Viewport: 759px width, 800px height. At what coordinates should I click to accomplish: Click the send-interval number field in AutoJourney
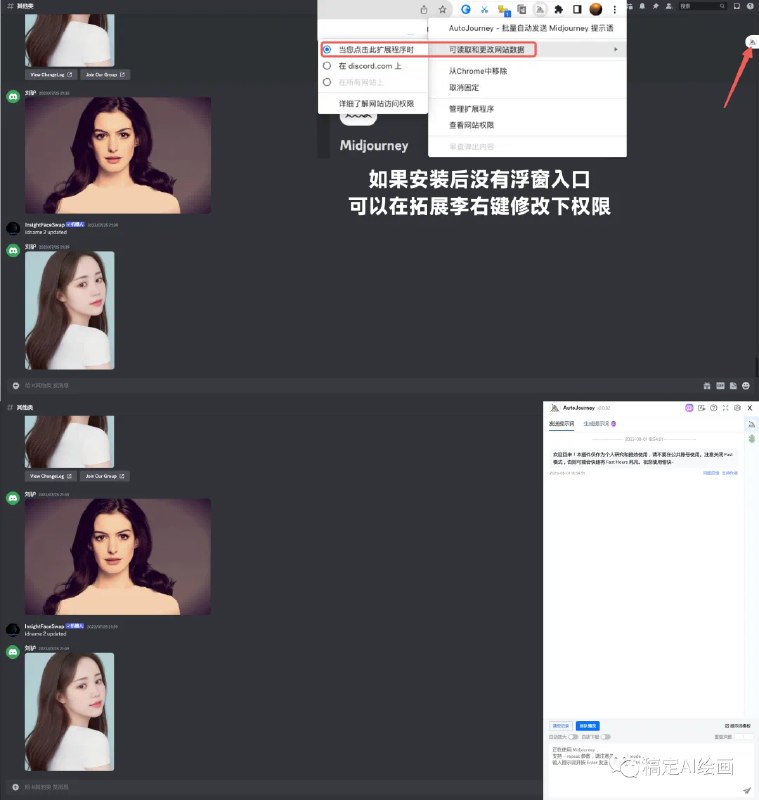pos(743,737)
